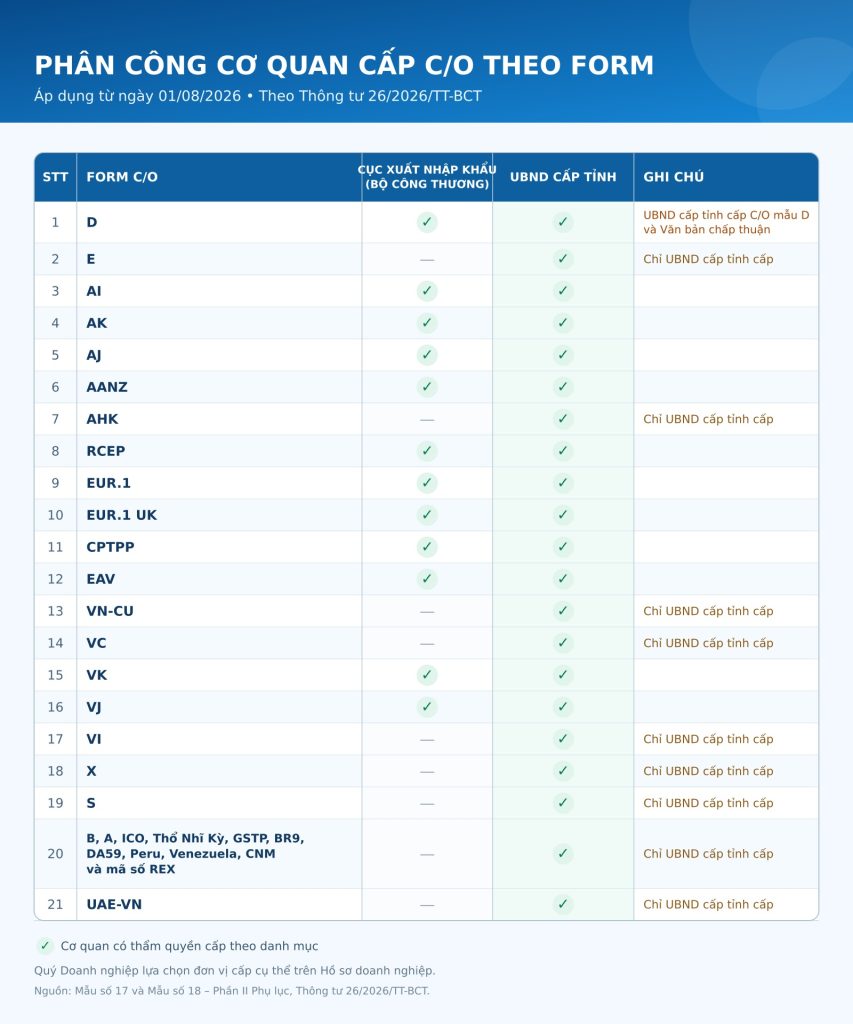This screenshot has width=853, height=1024.
Task: Click the Cục XNK checkmark for form AJ
Action: coord(426,355)
